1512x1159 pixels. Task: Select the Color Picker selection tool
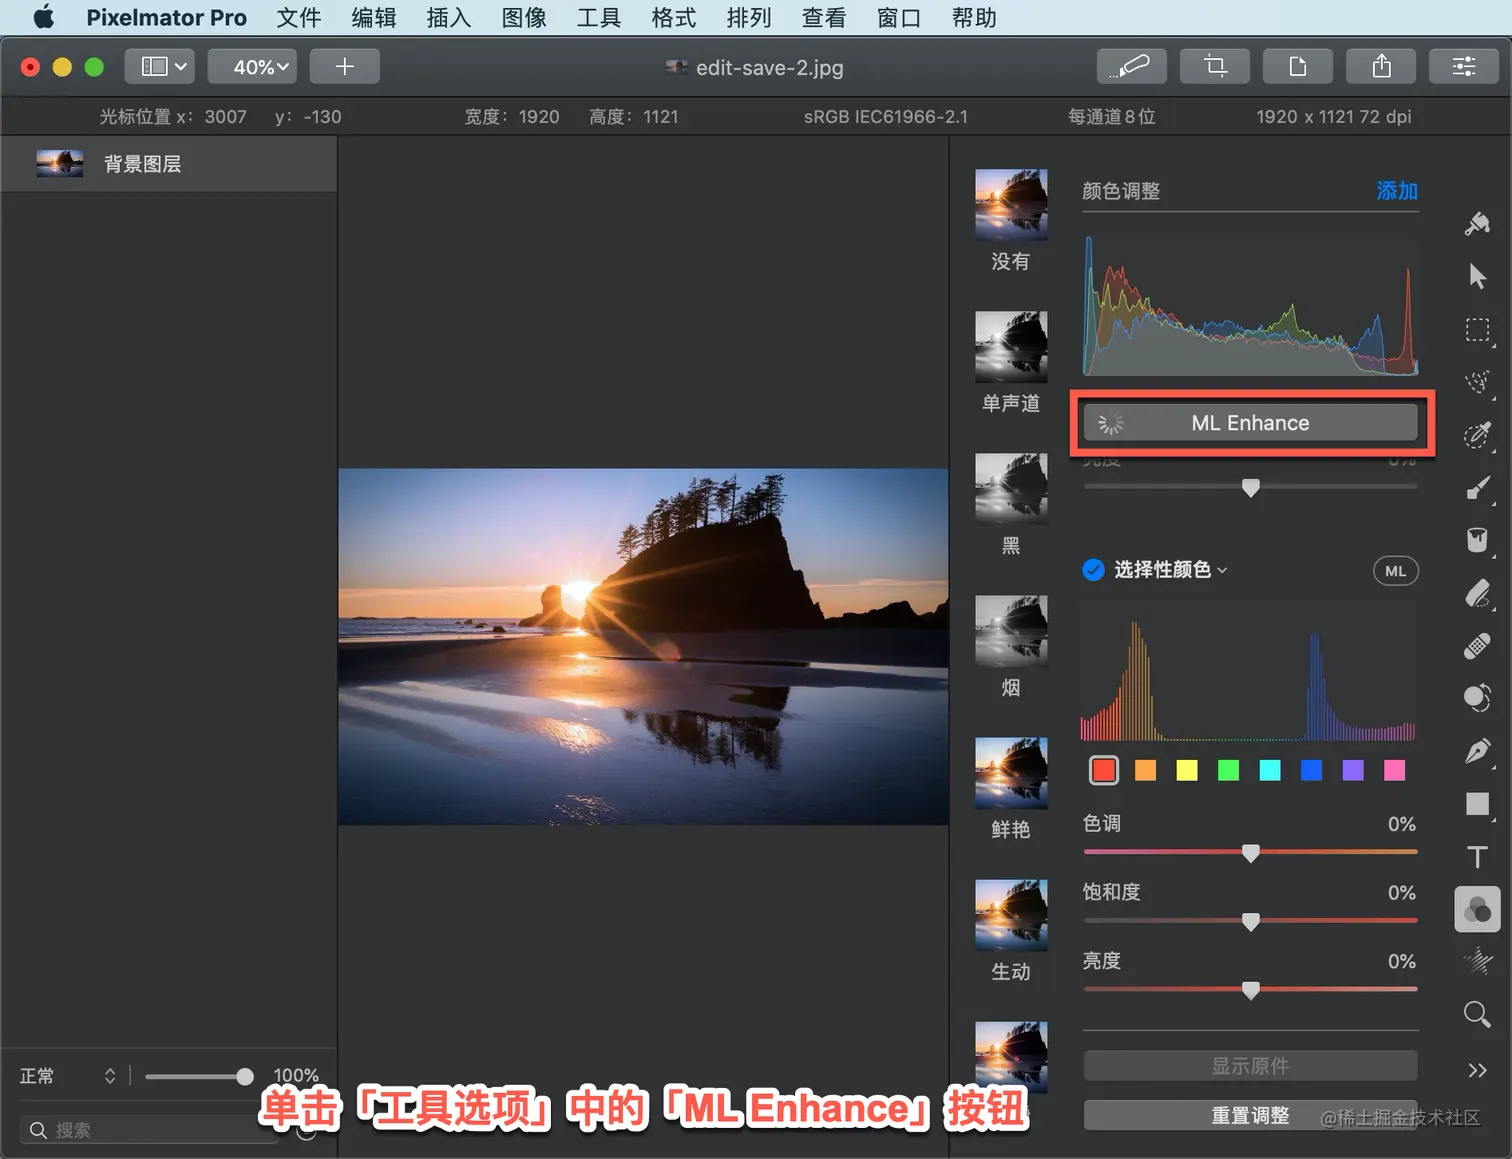point(1477,435)
